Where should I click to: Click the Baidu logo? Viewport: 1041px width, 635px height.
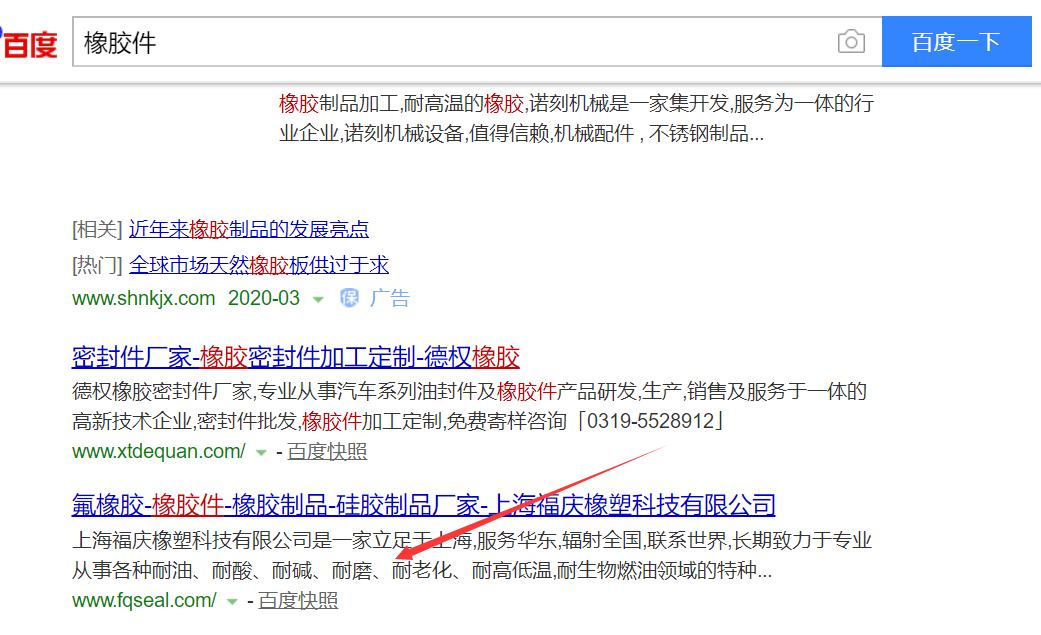click(28, 43)
